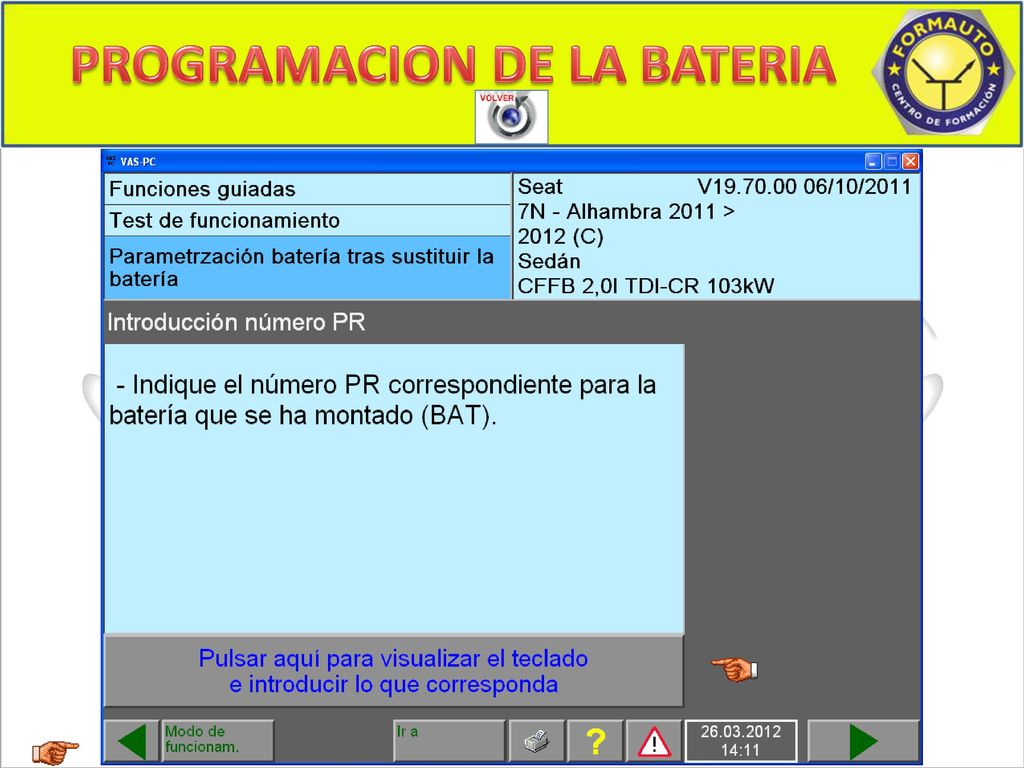This screenshot has width=1024, height=768.
Task: Click Pulsar aquí para visualizar el teclado
Action: coord(394,671)
